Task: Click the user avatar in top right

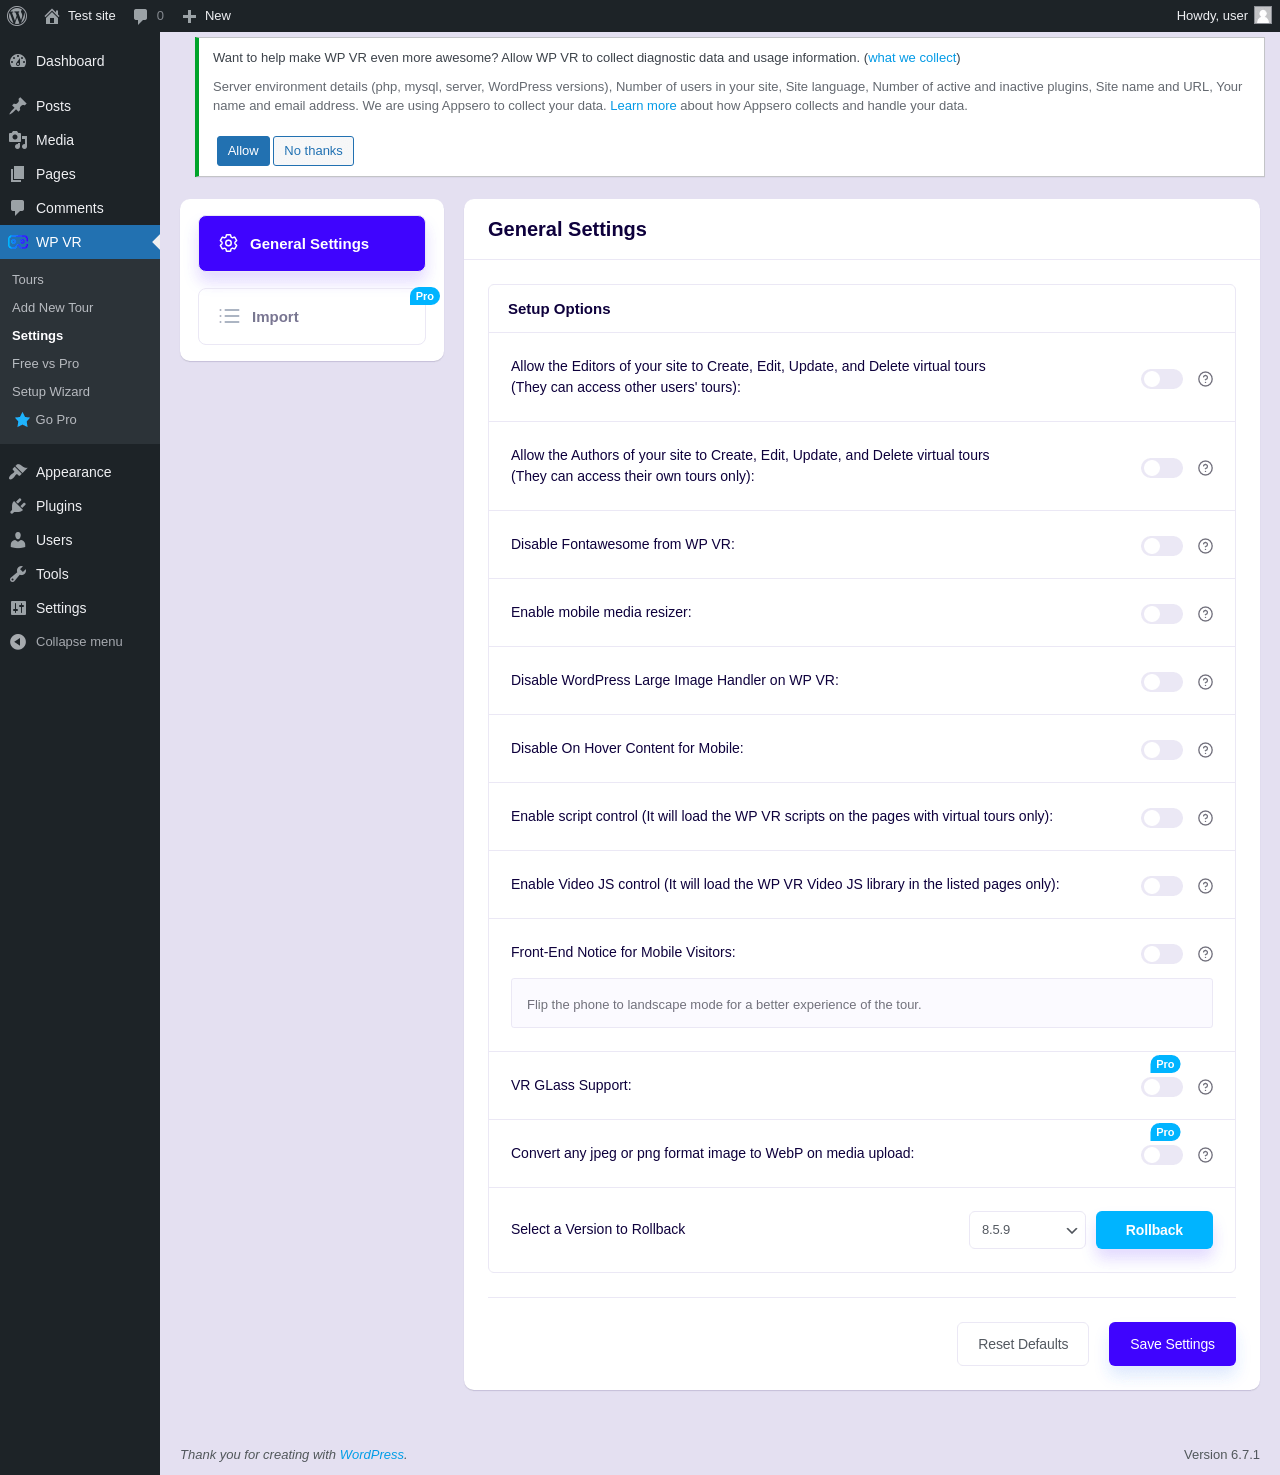Action: pos(1263,15)
